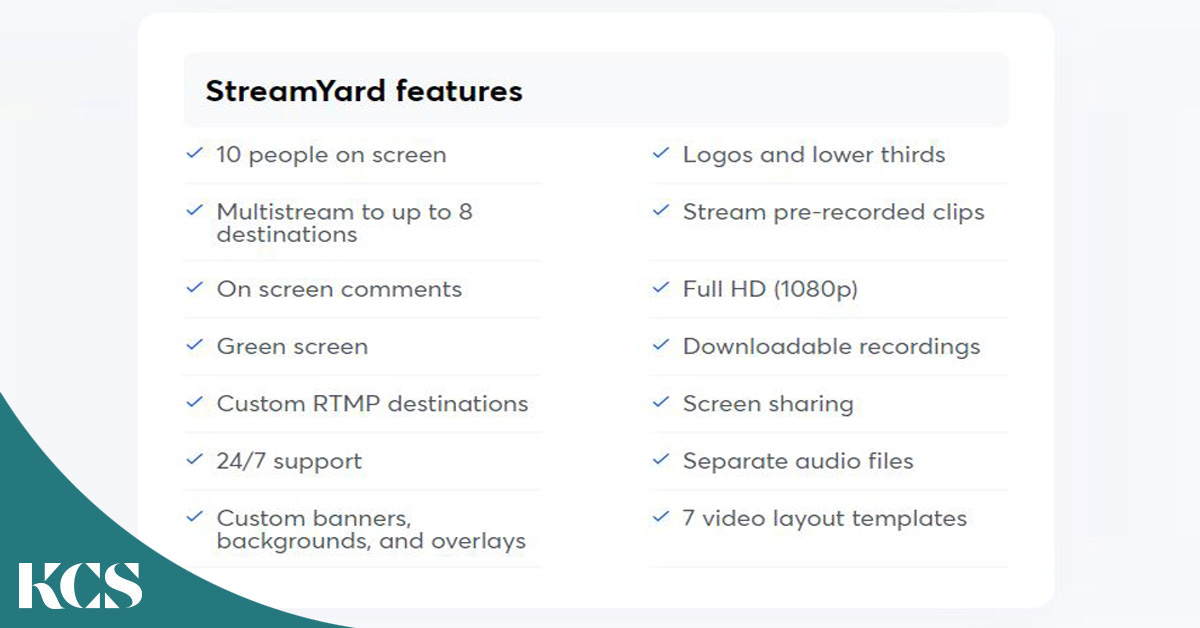Click checkmark next to Full HD (1080p)
Viewport: 1200px width, 628px height.
click(x=660, y=289)
